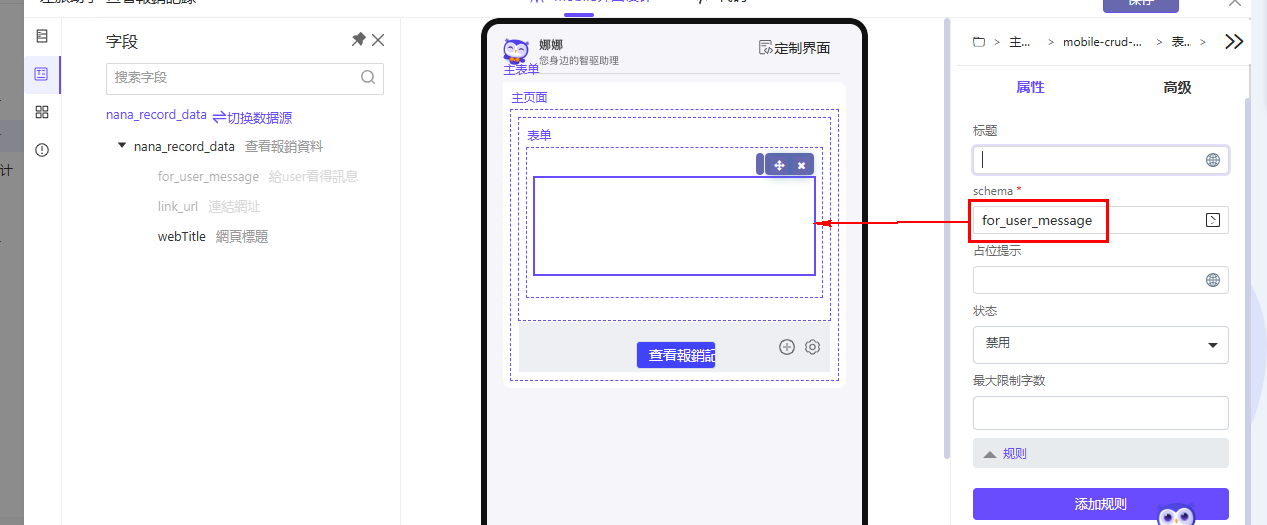Focus the 最大限制字数 input
The image size is (1267, 525).
coord(1100,412)
